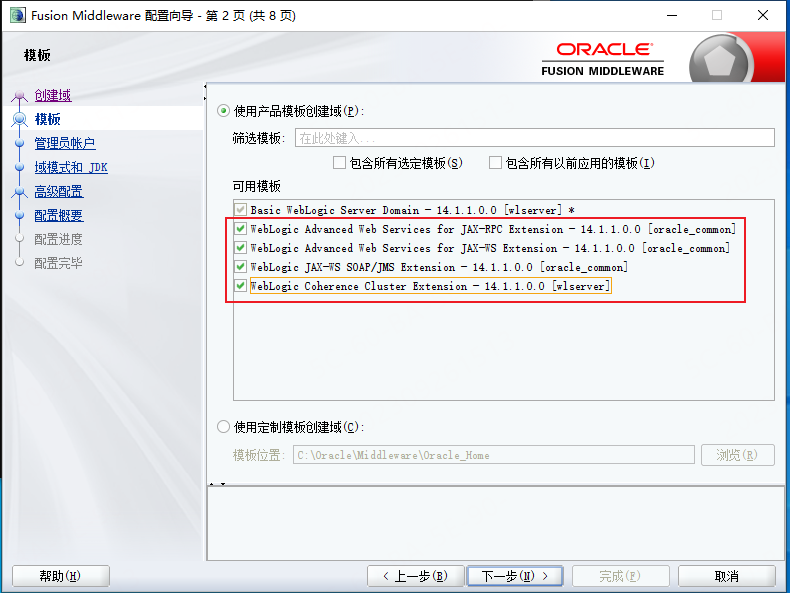Click the 配置进度 step label
The height and width of the screenshot is (593, 790).
58,239
